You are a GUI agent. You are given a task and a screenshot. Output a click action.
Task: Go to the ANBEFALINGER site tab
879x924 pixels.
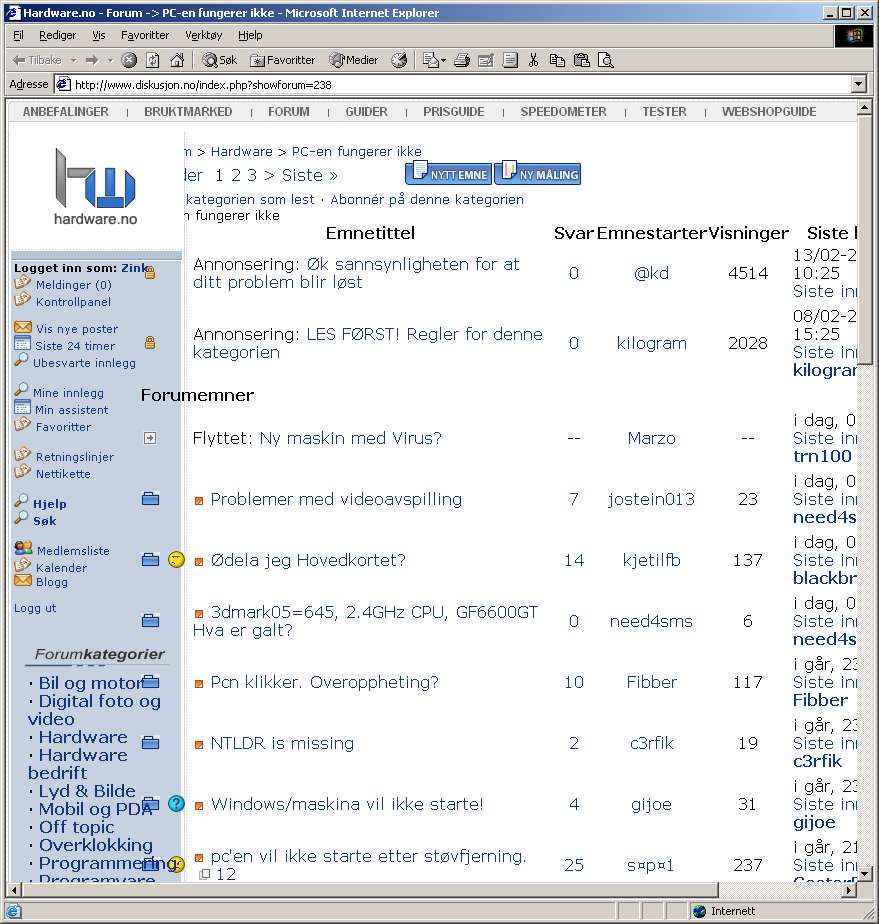tap(65, 111)
